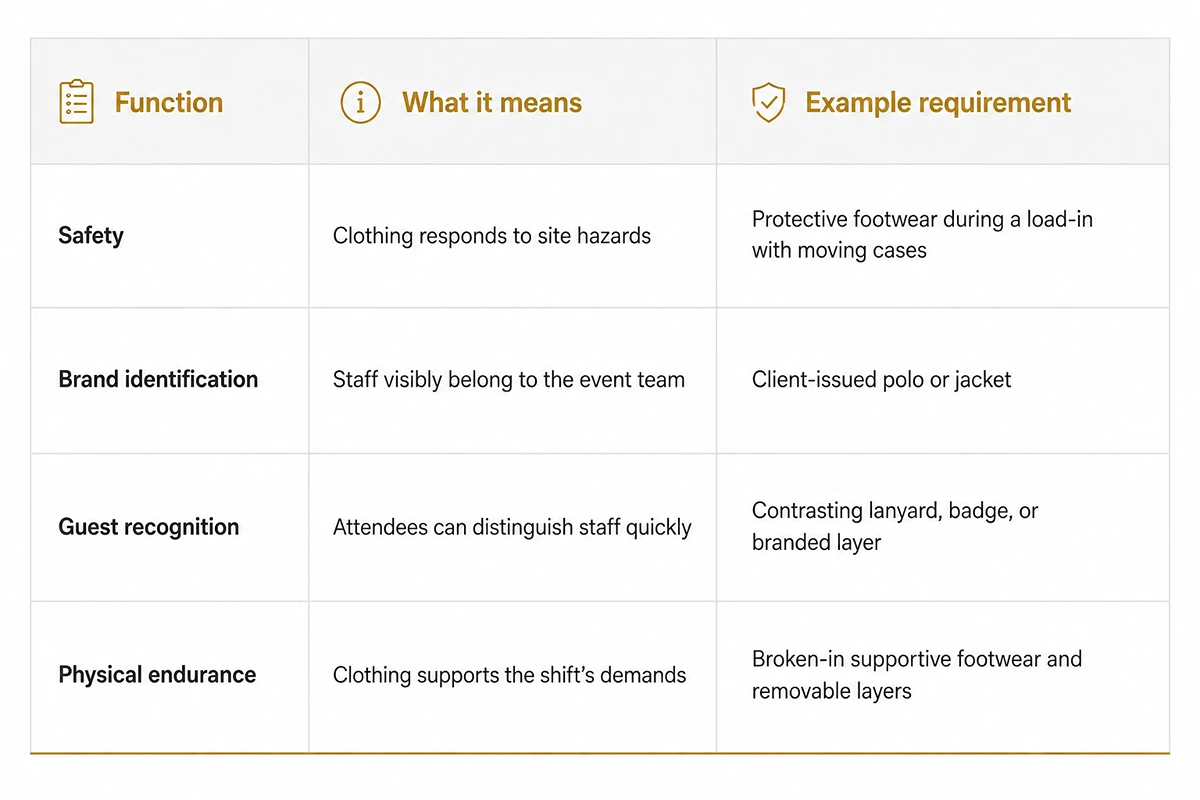Click the contrasting lanyard example text
1200x800 pixels.
[895, 526]
